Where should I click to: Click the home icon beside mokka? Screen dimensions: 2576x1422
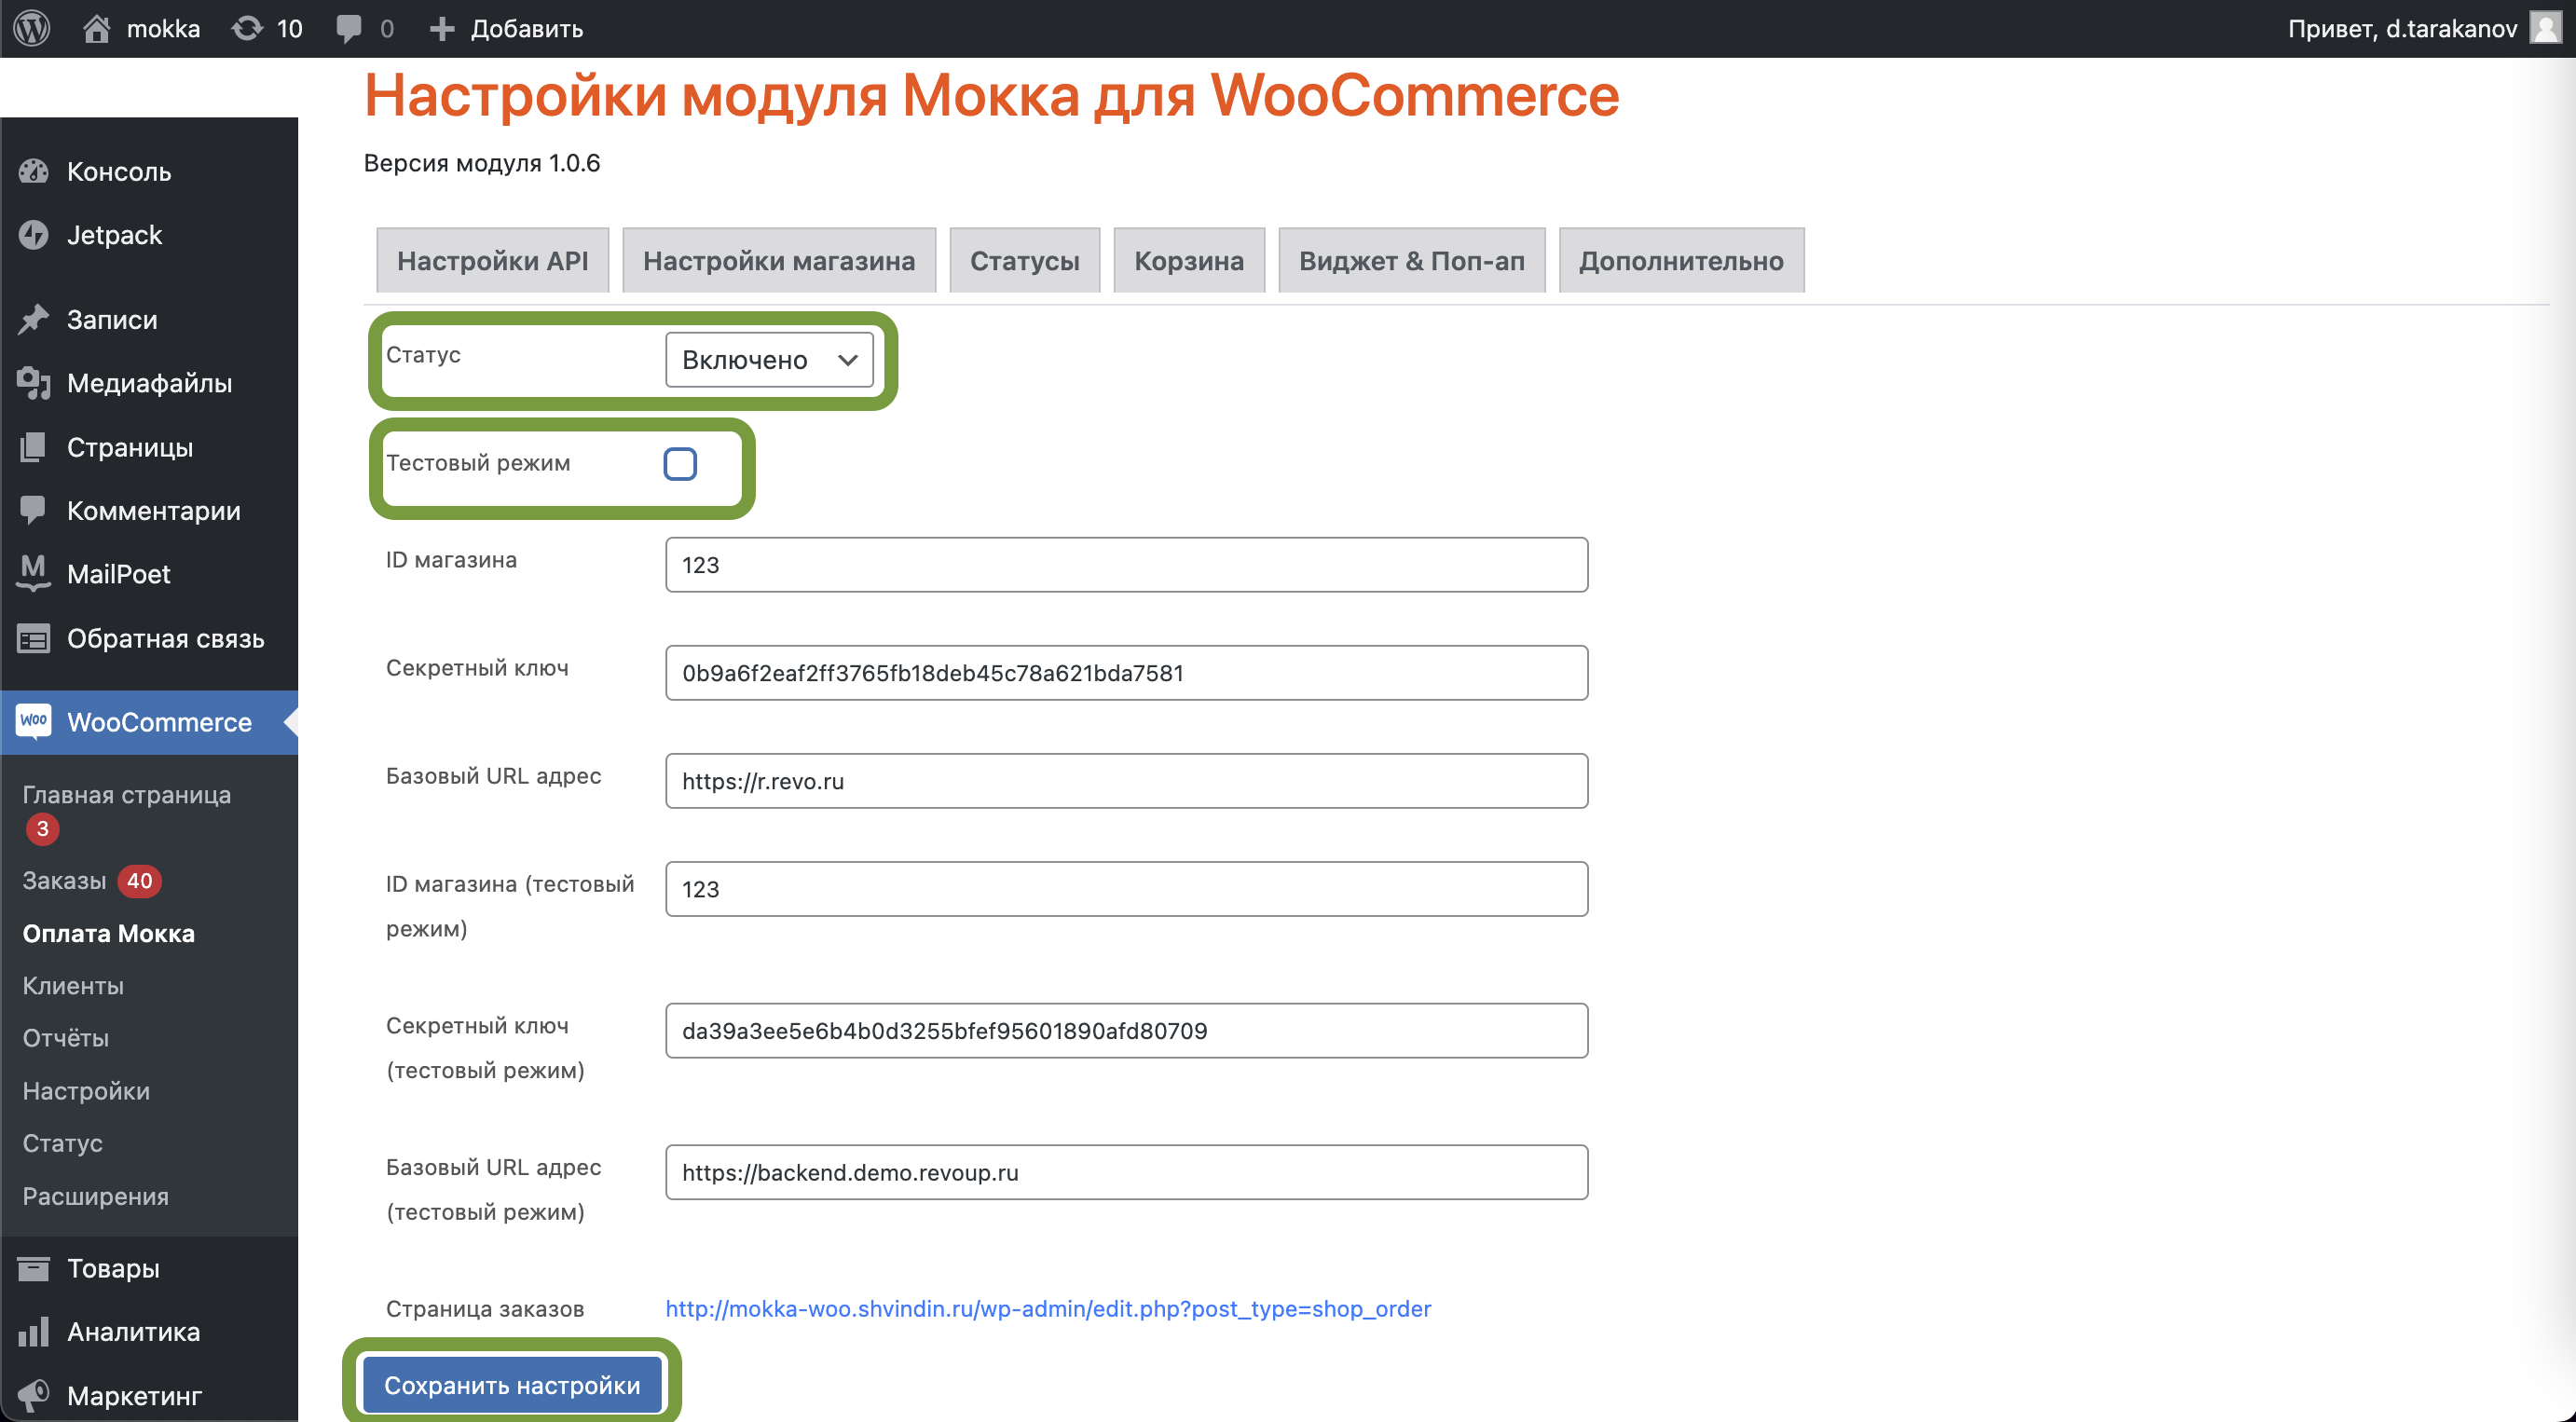pos(96,28)
